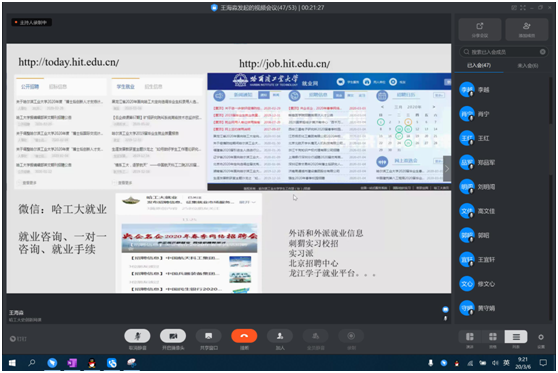Click the add people icon in toolbar
558x373 pixels.
click(x=280, y=336)
